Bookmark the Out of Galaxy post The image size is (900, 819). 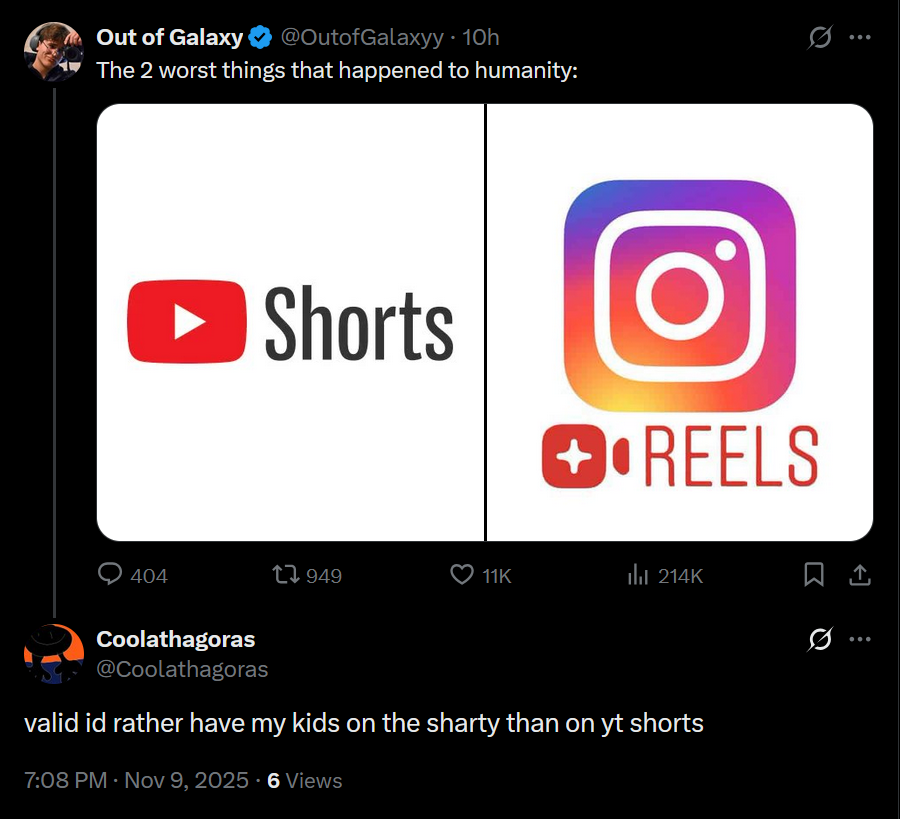814,575
